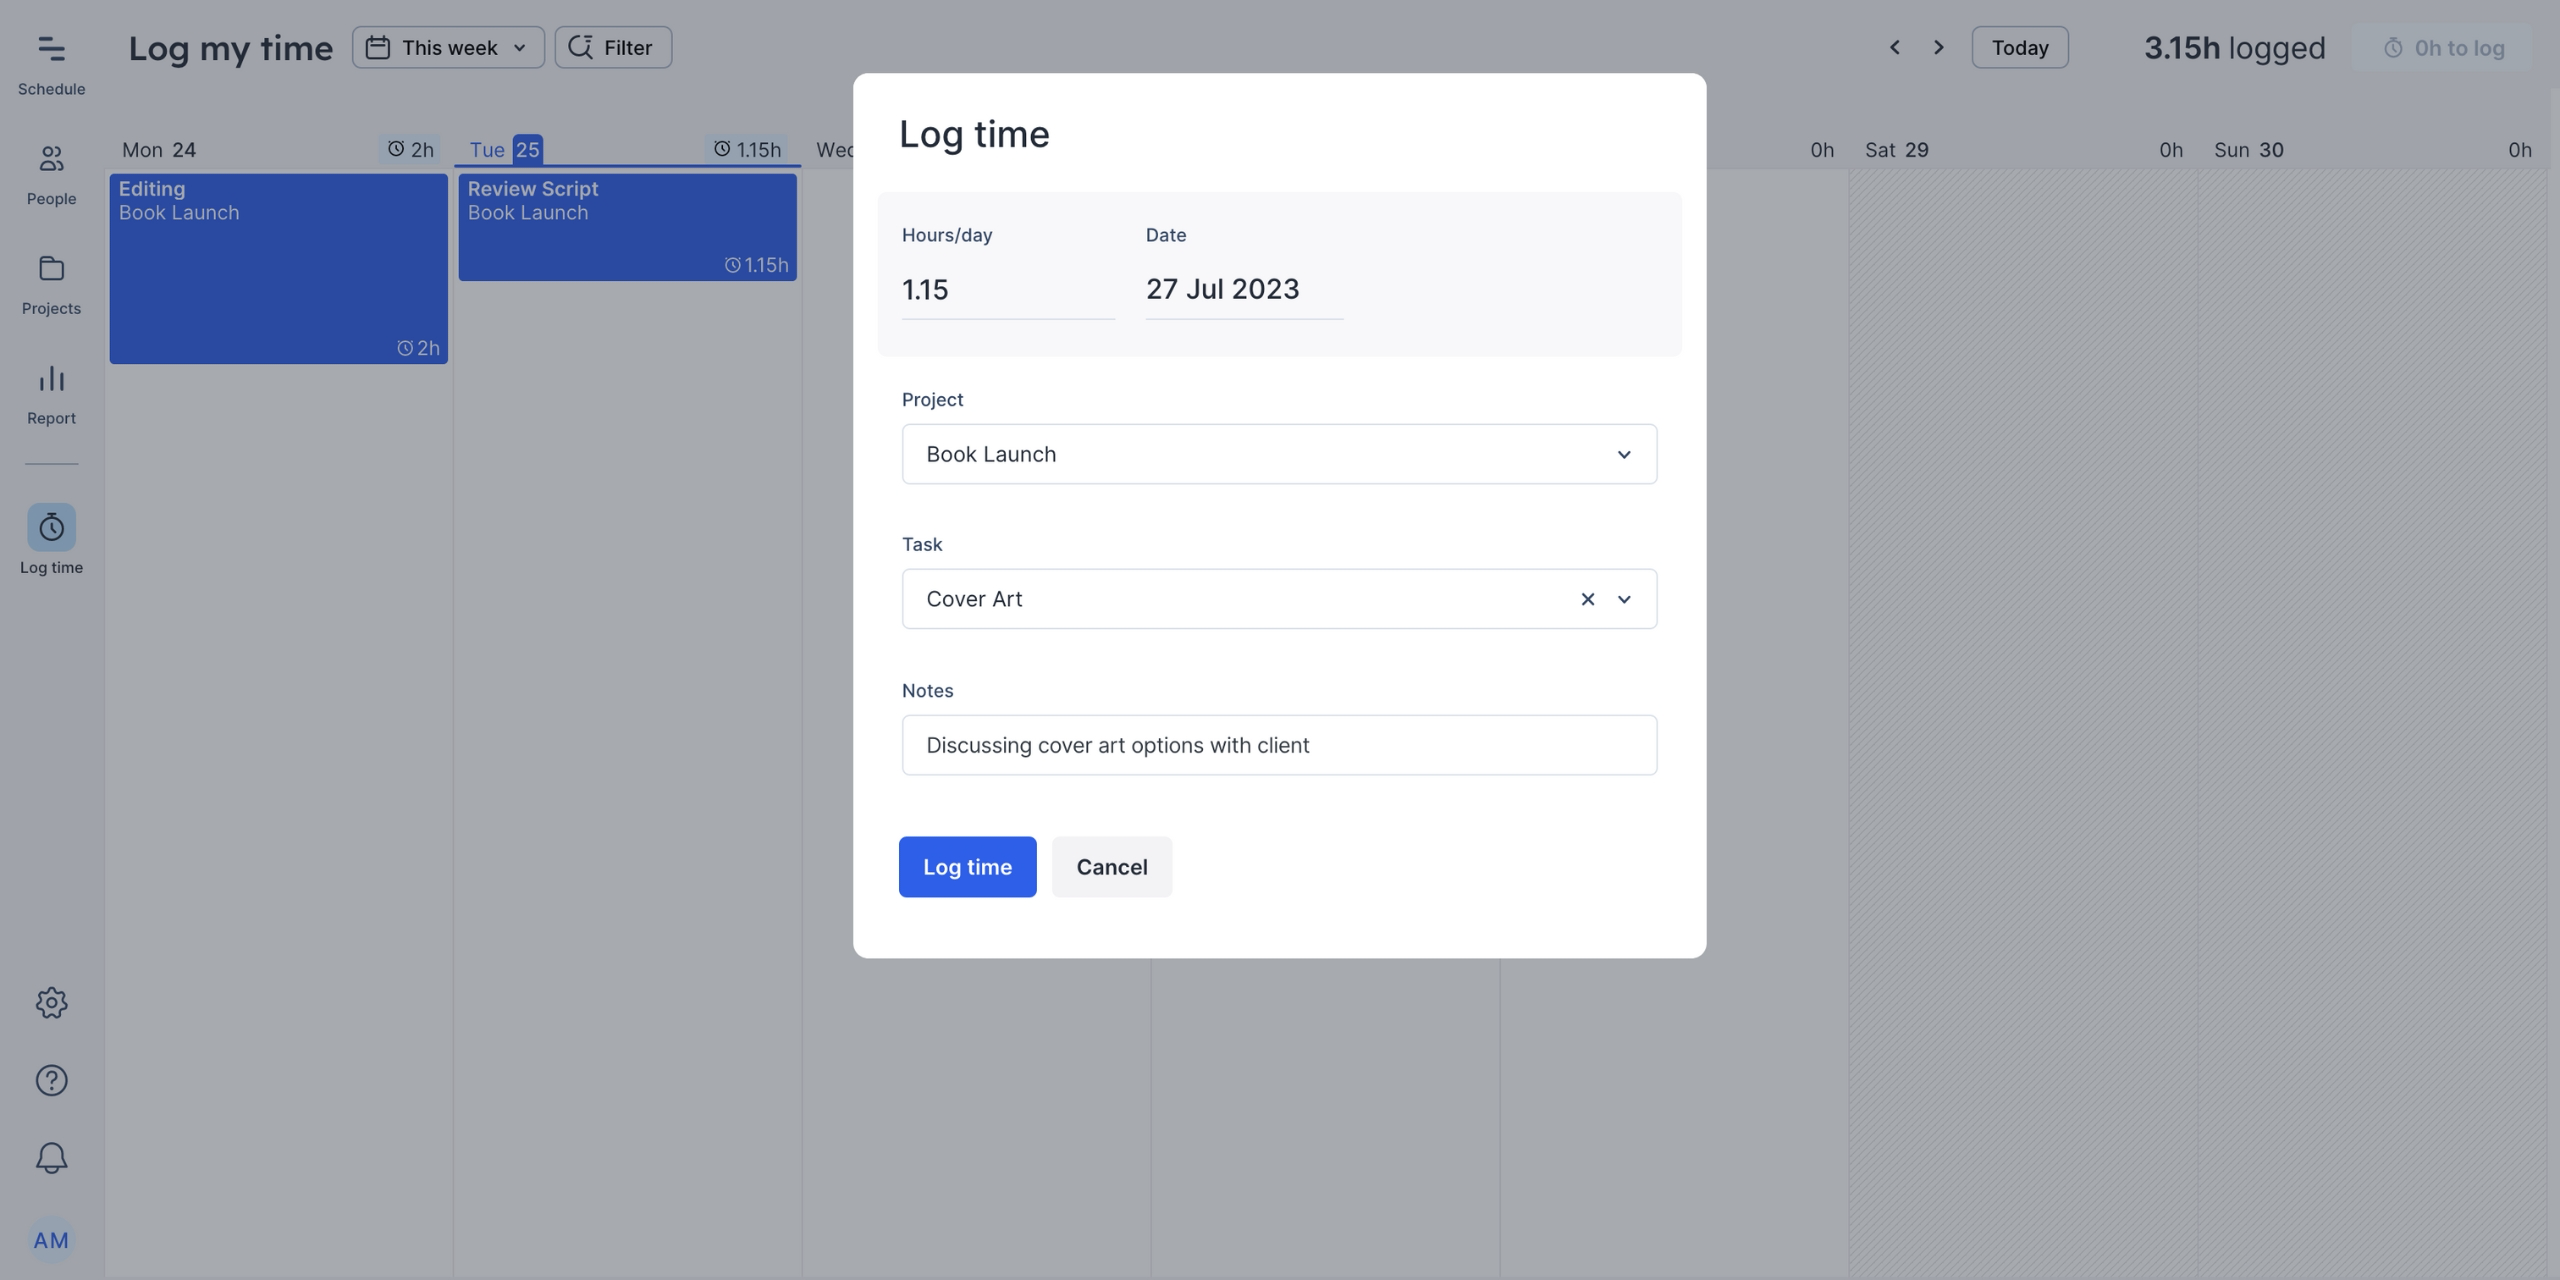Open the Projects folder icon
Viewport: 2560px width, 1280px height.
51,284
